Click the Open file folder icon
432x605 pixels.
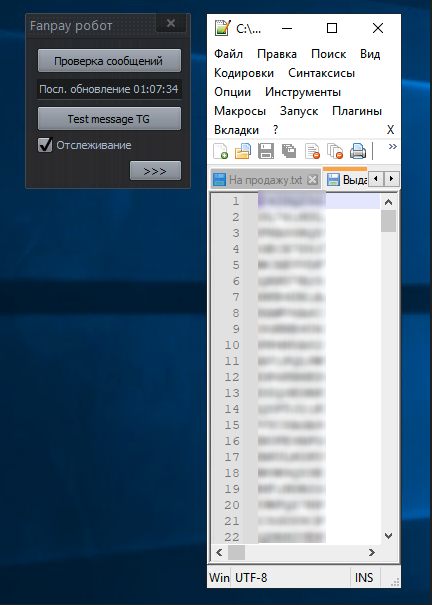tap(243, 151)
